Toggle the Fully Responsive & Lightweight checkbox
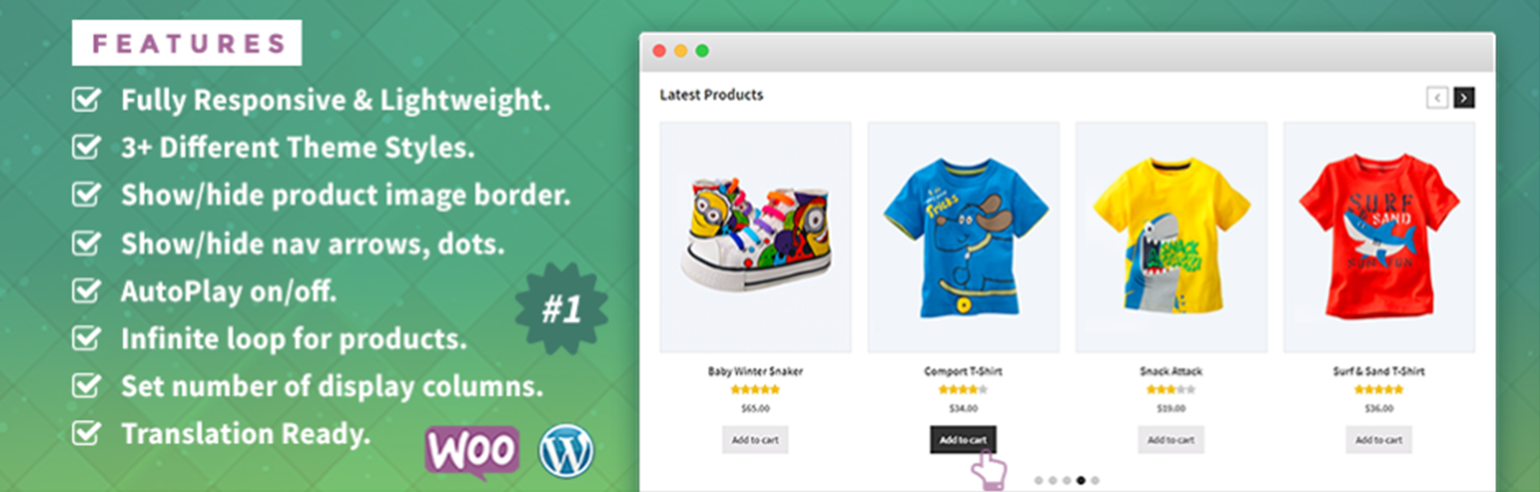This screenshot has width=1540, height=492. (x=87, y=100)
